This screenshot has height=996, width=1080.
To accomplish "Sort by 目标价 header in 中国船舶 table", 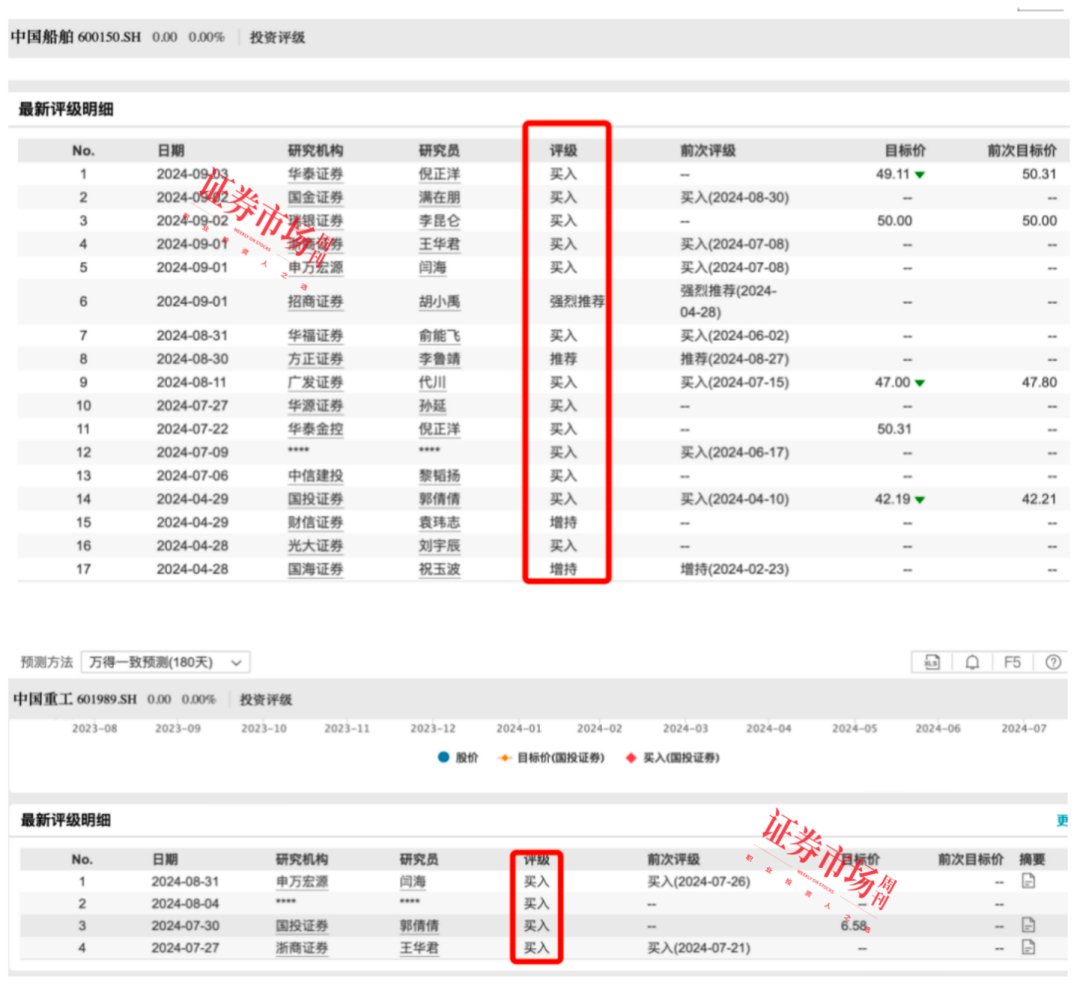I will click(905, 151).
